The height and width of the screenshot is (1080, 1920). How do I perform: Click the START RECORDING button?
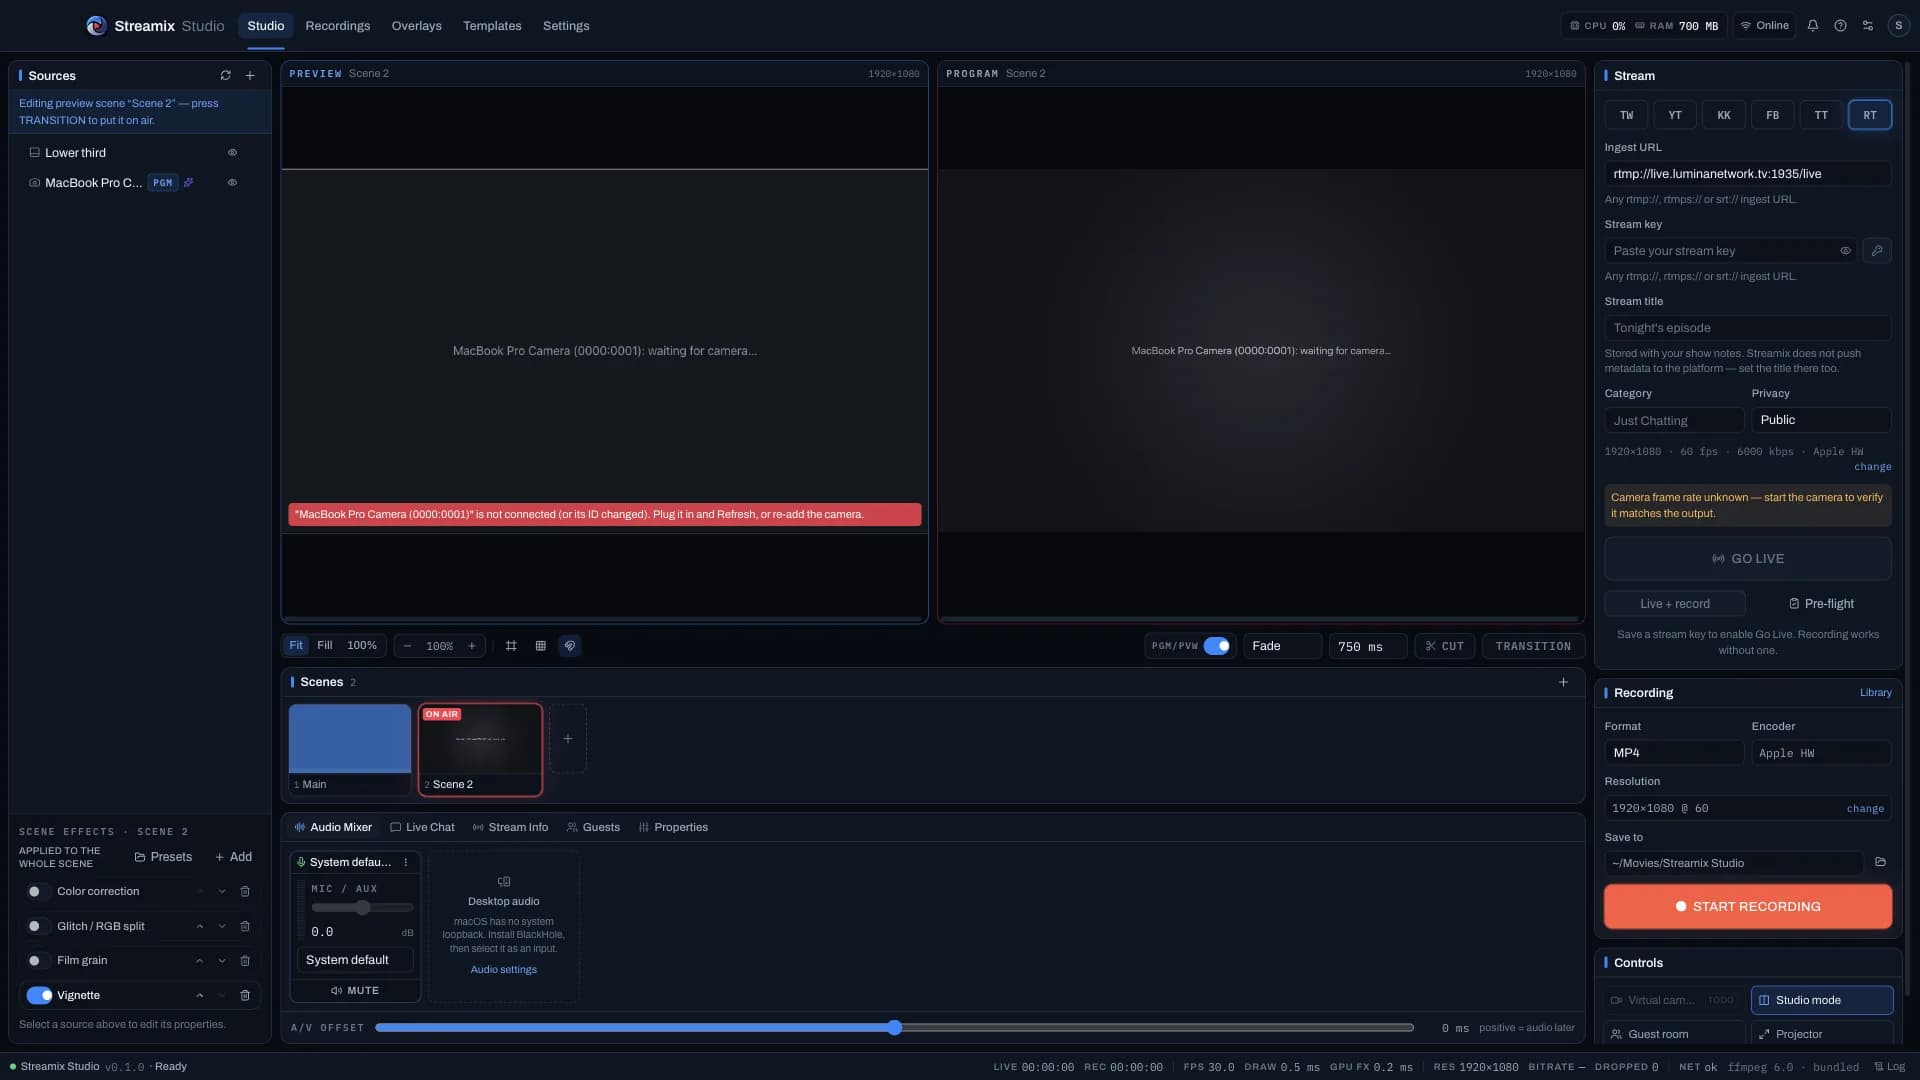[x=1748, y=907]
